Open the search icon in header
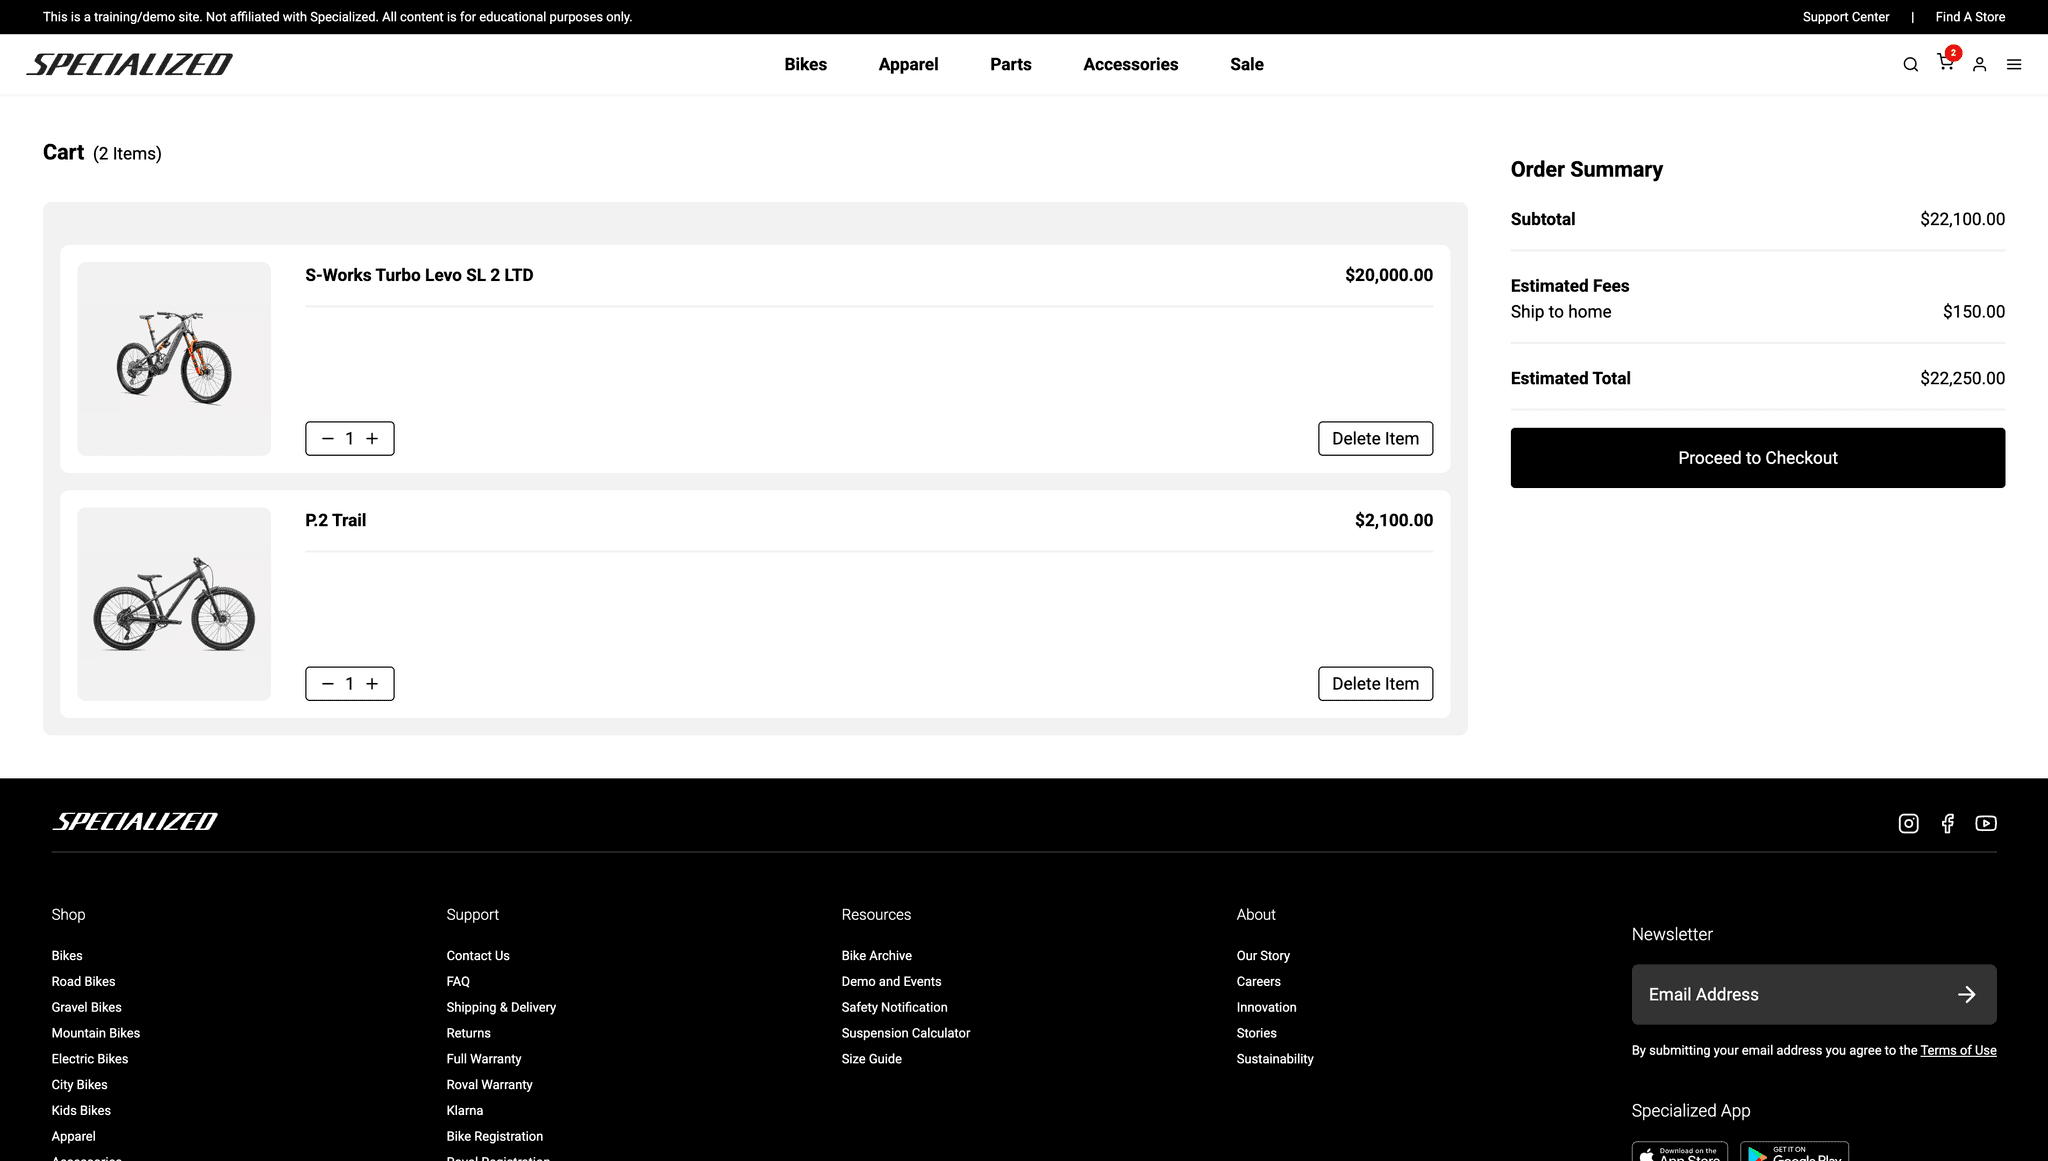This screenshot has height=1161, width=2048. click(x=1910, y=65)
